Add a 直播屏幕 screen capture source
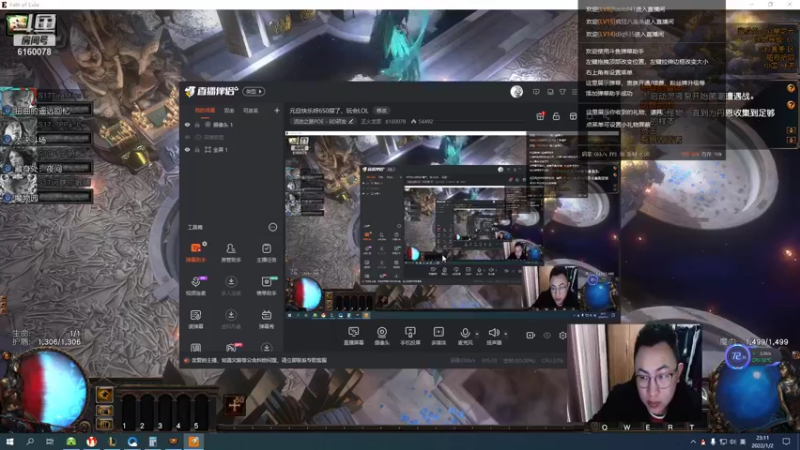Viewport: 800px width, 450px height. pyautogui.click(x=353, y=336)
